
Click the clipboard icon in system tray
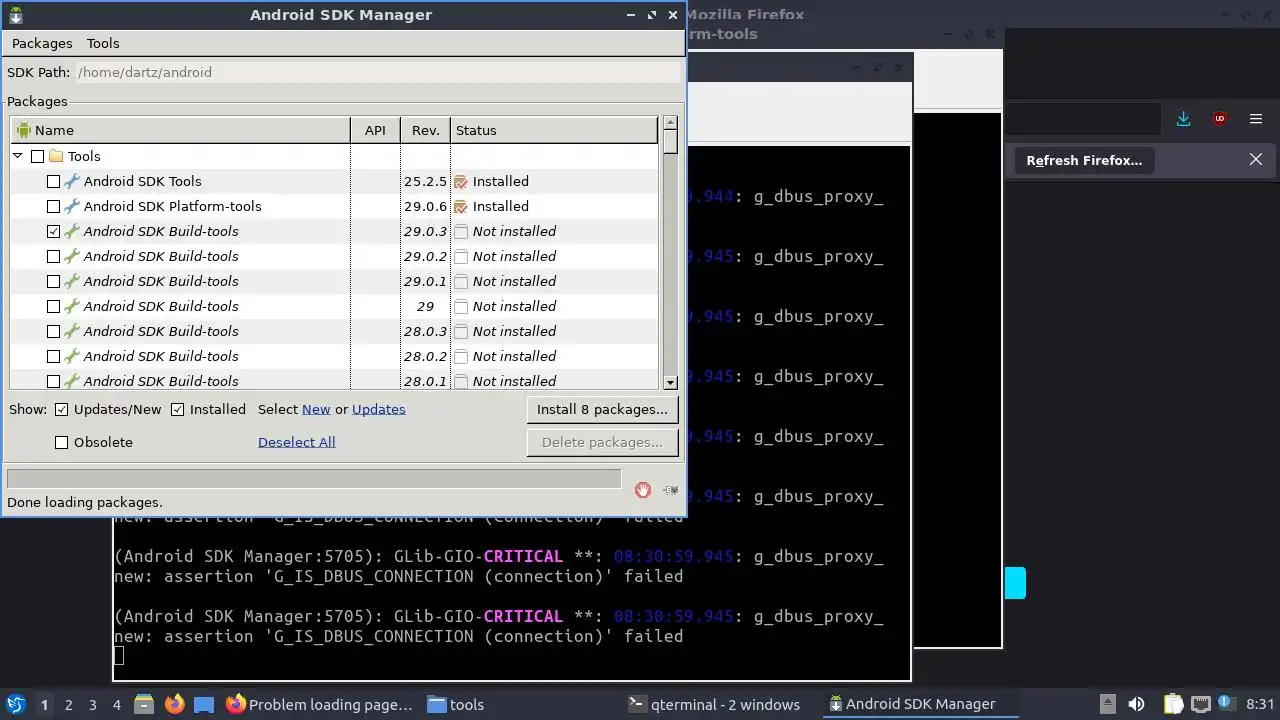(x=1173, y=704)
